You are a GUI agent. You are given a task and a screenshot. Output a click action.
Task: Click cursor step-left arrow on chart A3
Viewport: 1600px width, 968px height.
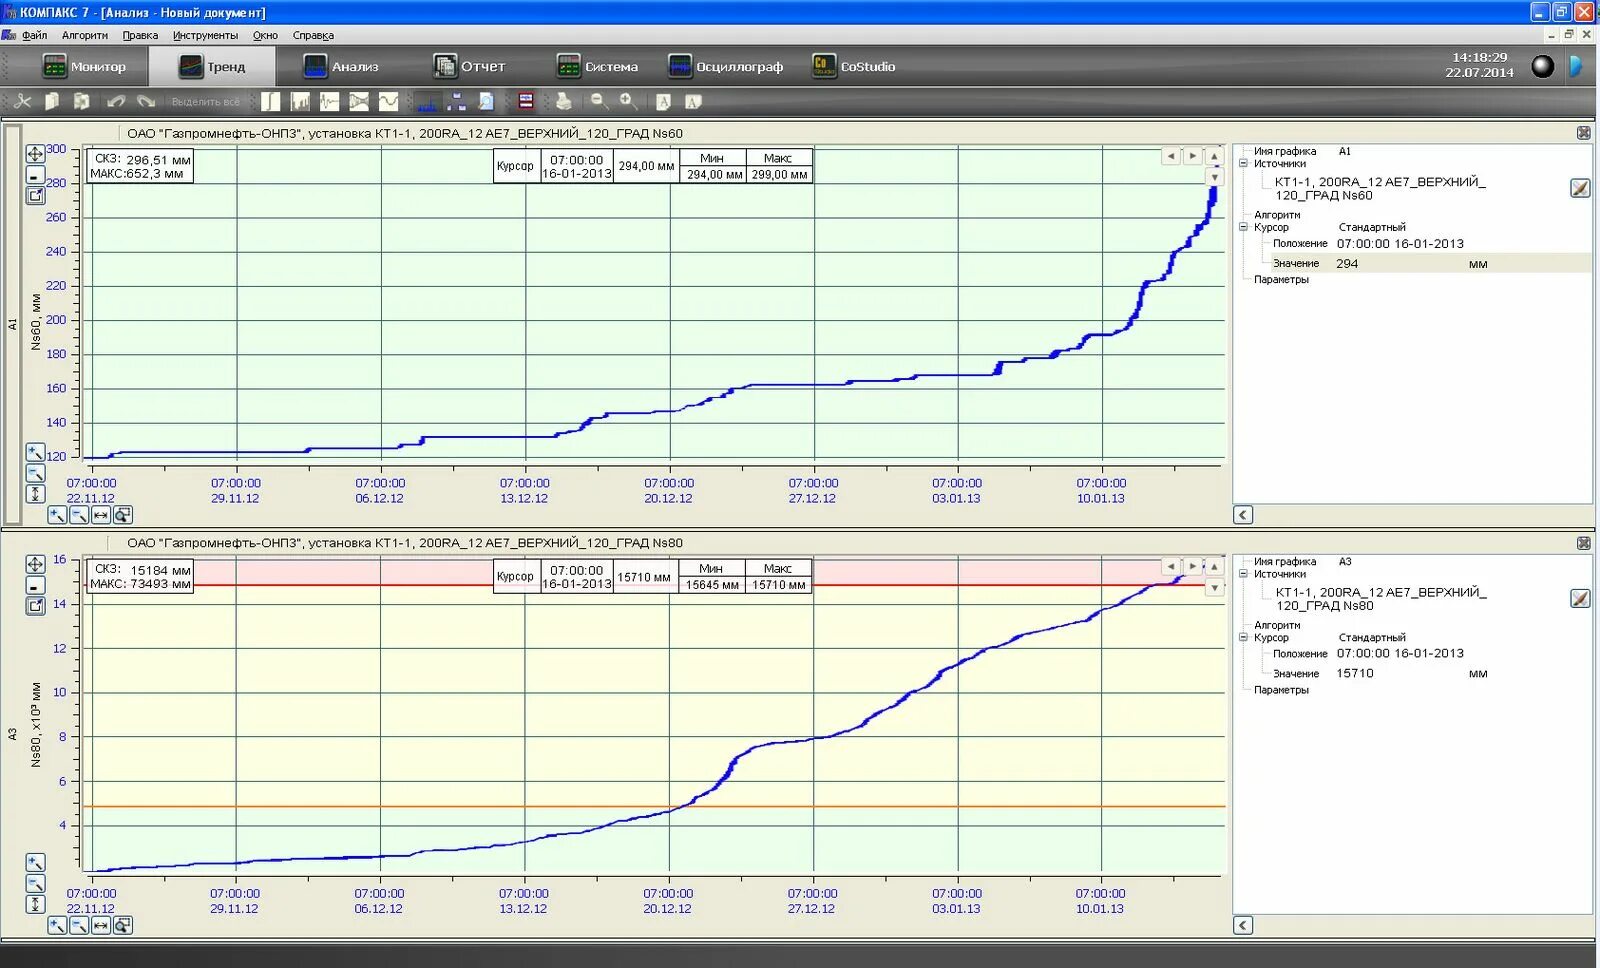[x=1171, y=566]
